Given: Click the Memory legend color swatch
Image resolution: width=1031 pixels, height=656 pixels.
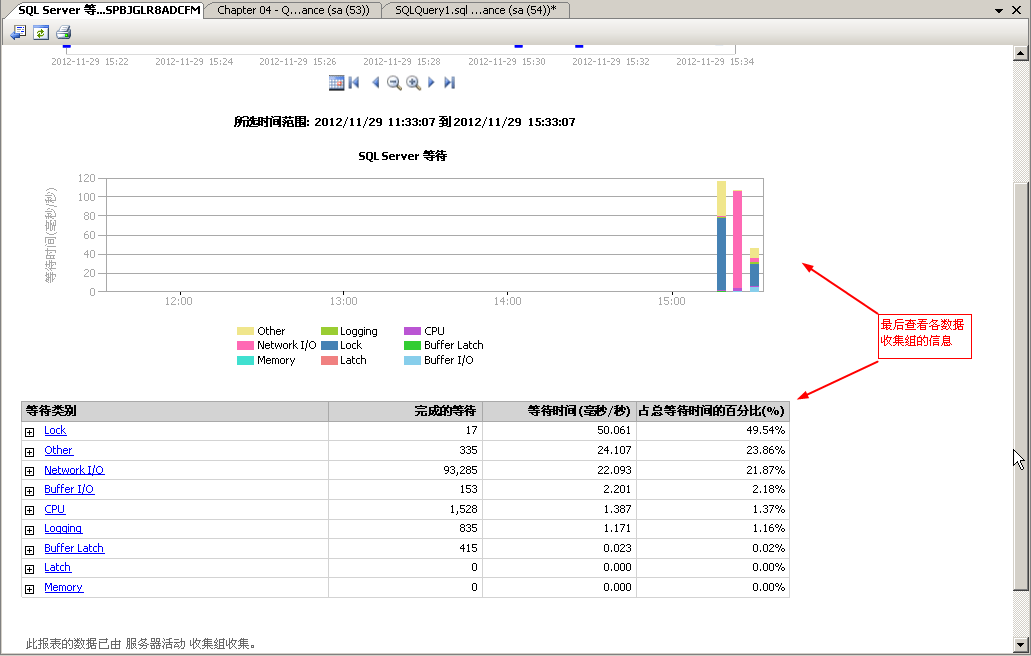Looking at the screenshot, I should pyautogui.click(x=245, y=361).
